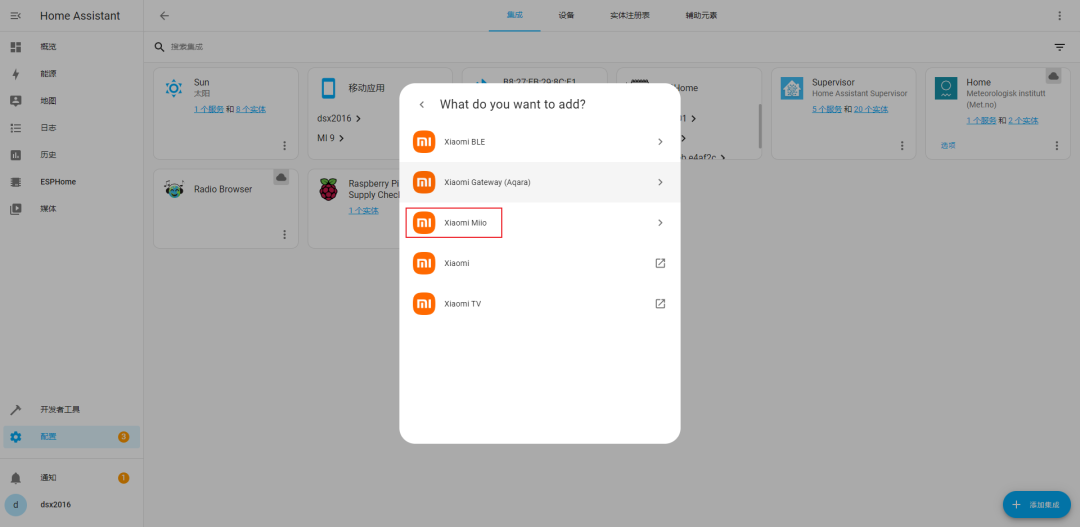
Task: Open the dsx2016 user avatar
Action: pos(16,504)
